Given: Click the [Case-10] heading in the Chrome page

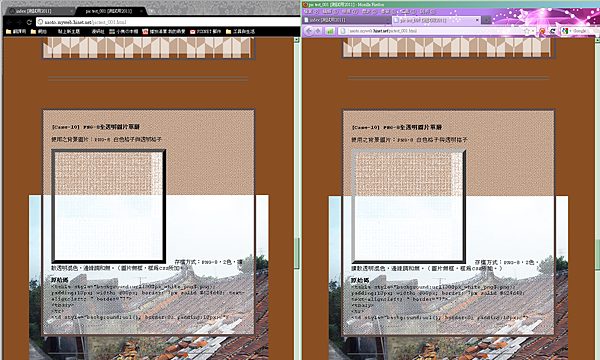Looking at the screenshot, I should pos(96,127).
